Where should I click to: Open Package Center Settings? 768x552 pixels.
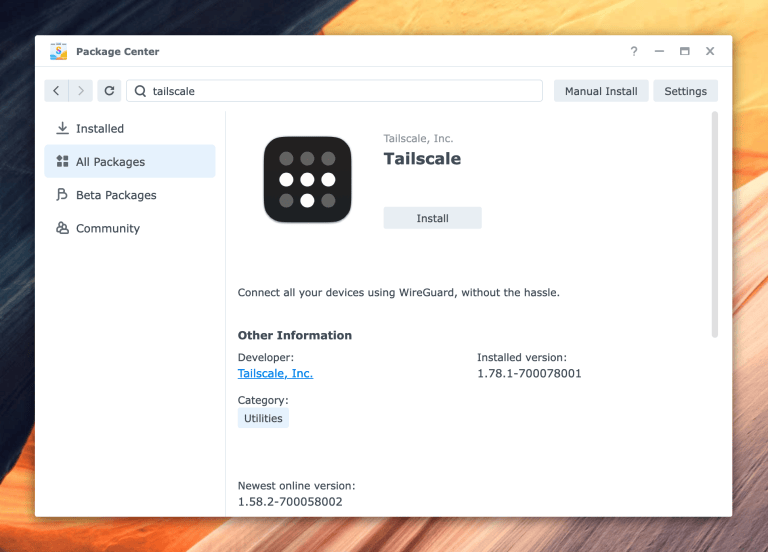point(685,91)
